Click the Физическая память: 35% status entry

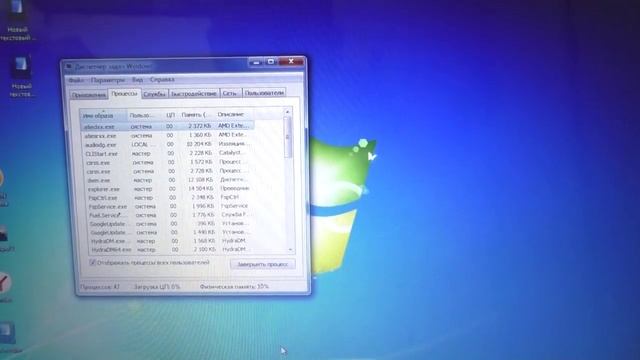tap(234, 287)
